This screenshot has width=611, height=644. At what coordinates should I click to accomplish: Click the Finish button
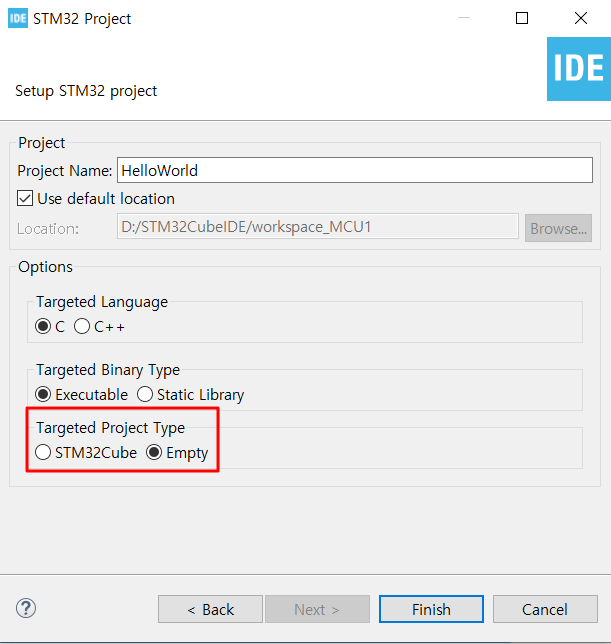point(431,609)
